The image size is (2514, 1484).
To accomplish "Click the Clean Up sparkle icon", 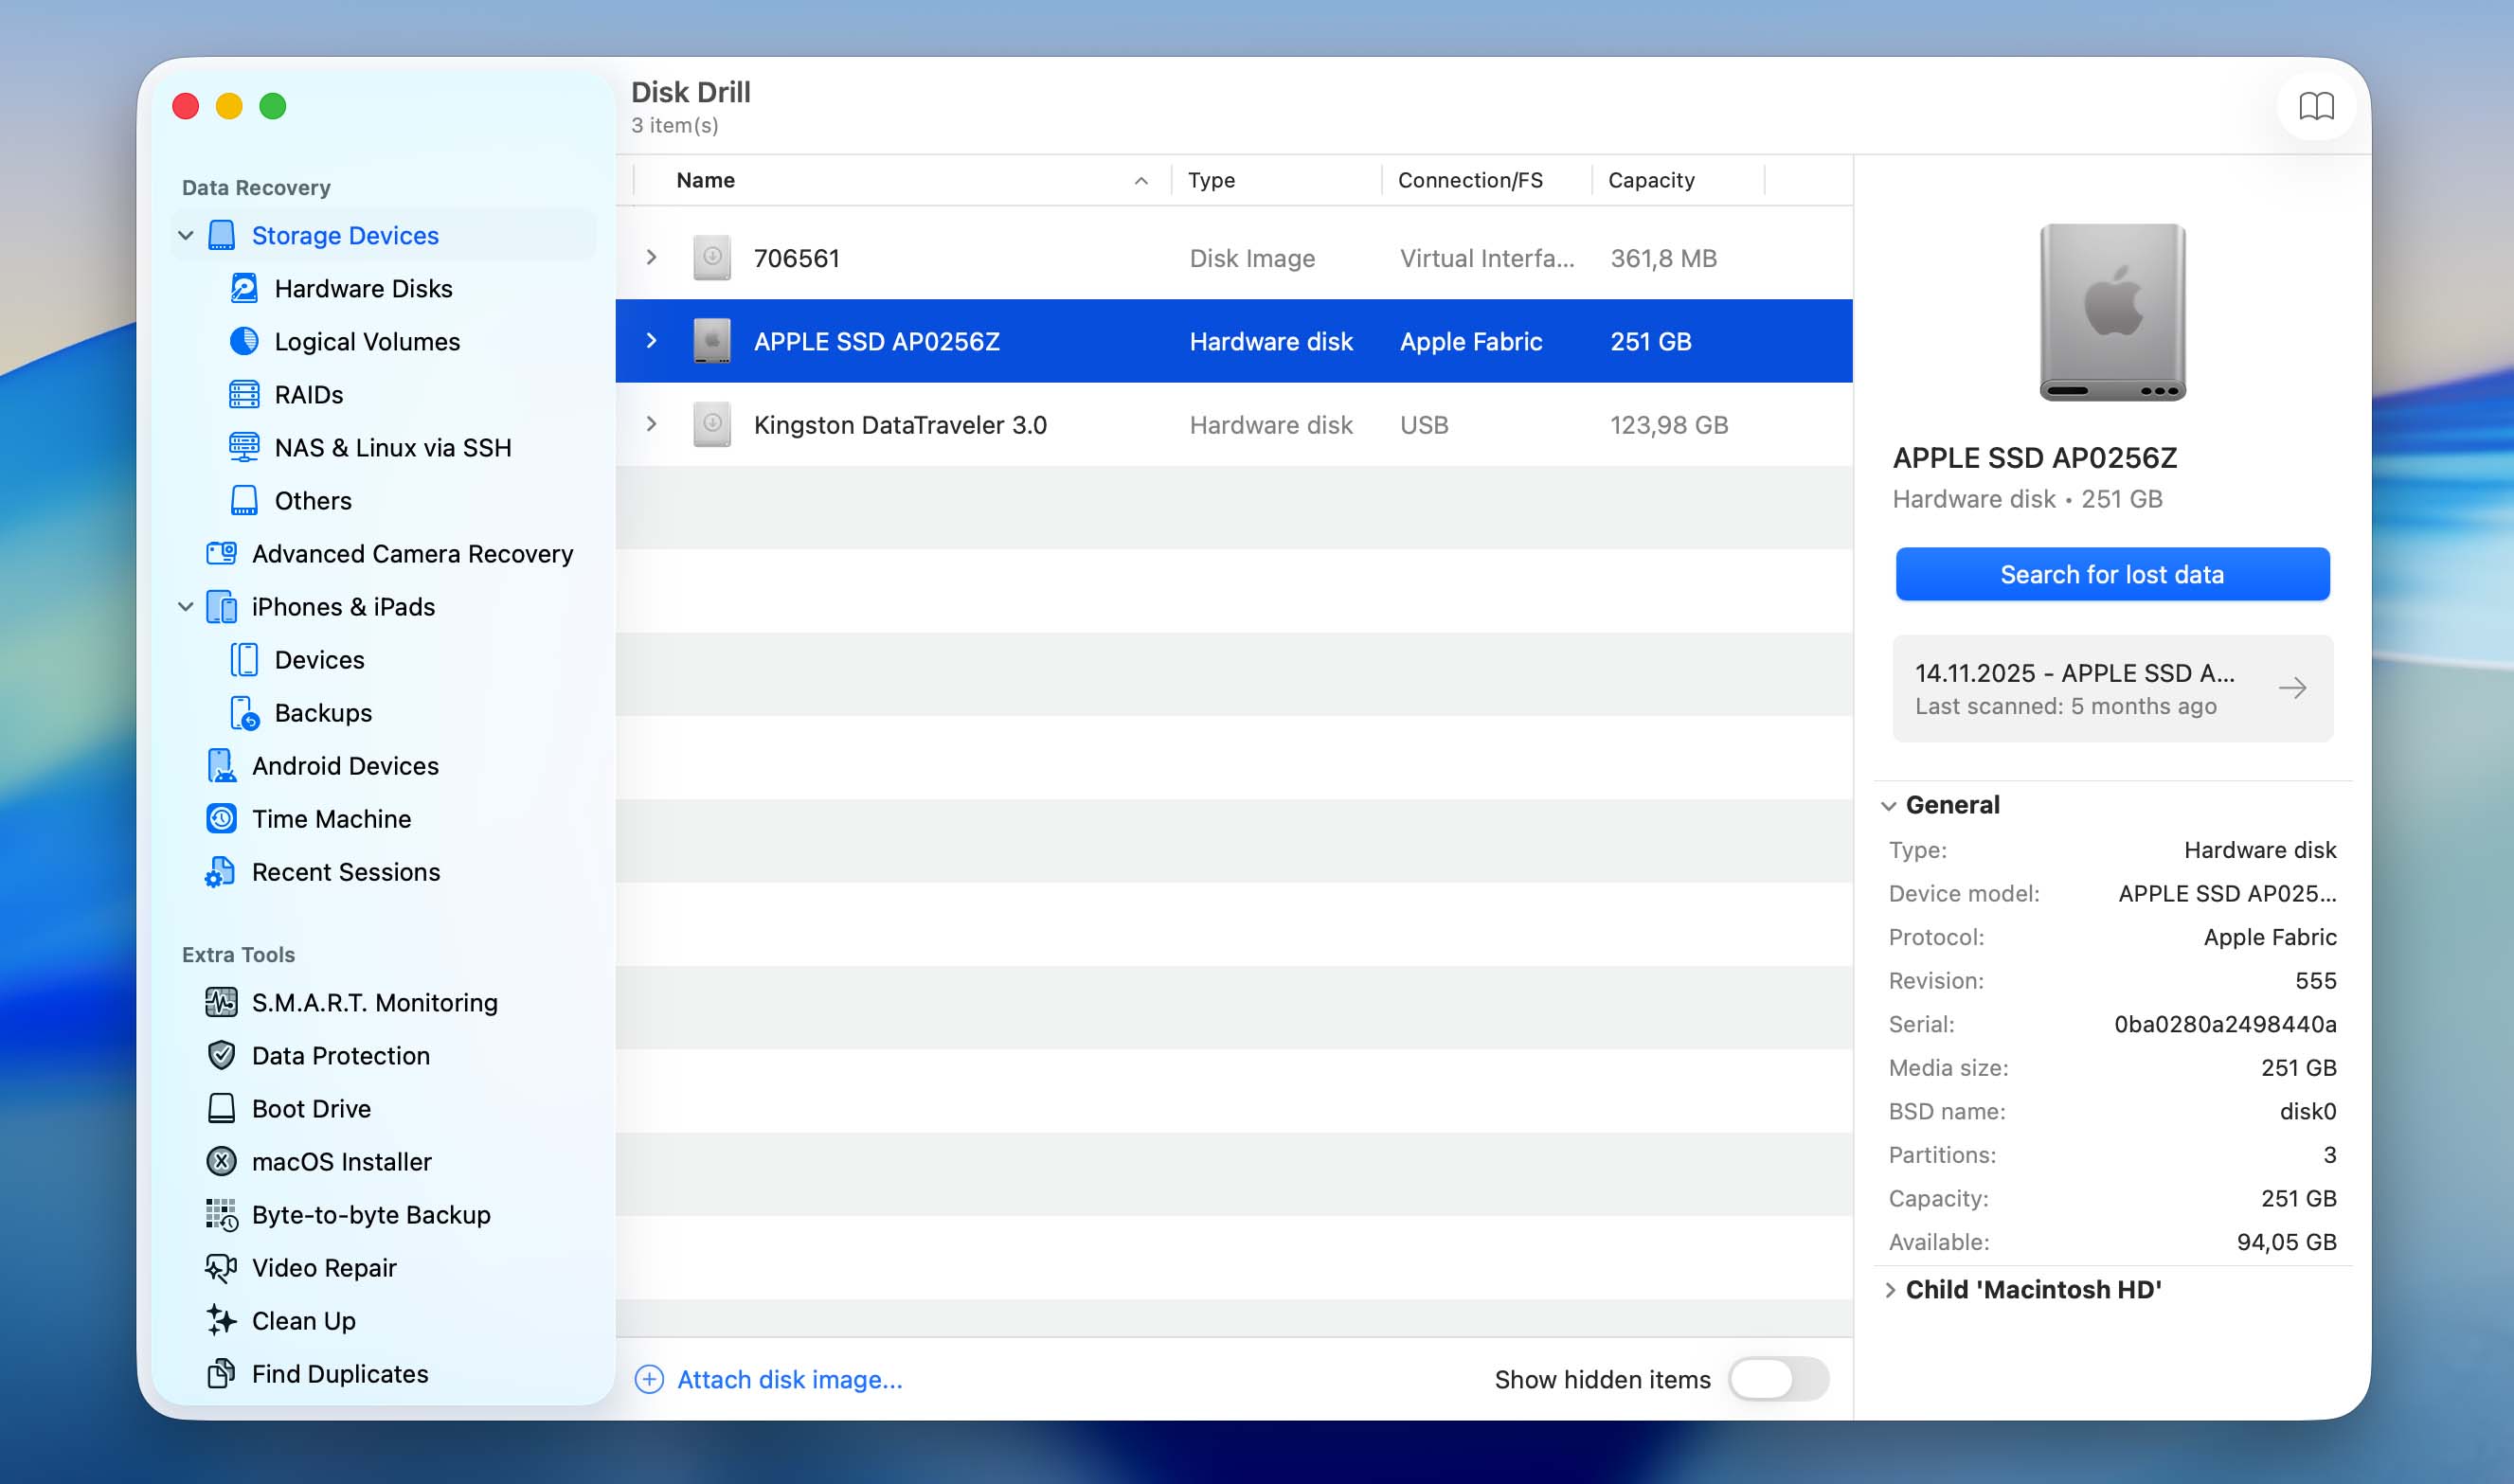I will click(221, 1320).
